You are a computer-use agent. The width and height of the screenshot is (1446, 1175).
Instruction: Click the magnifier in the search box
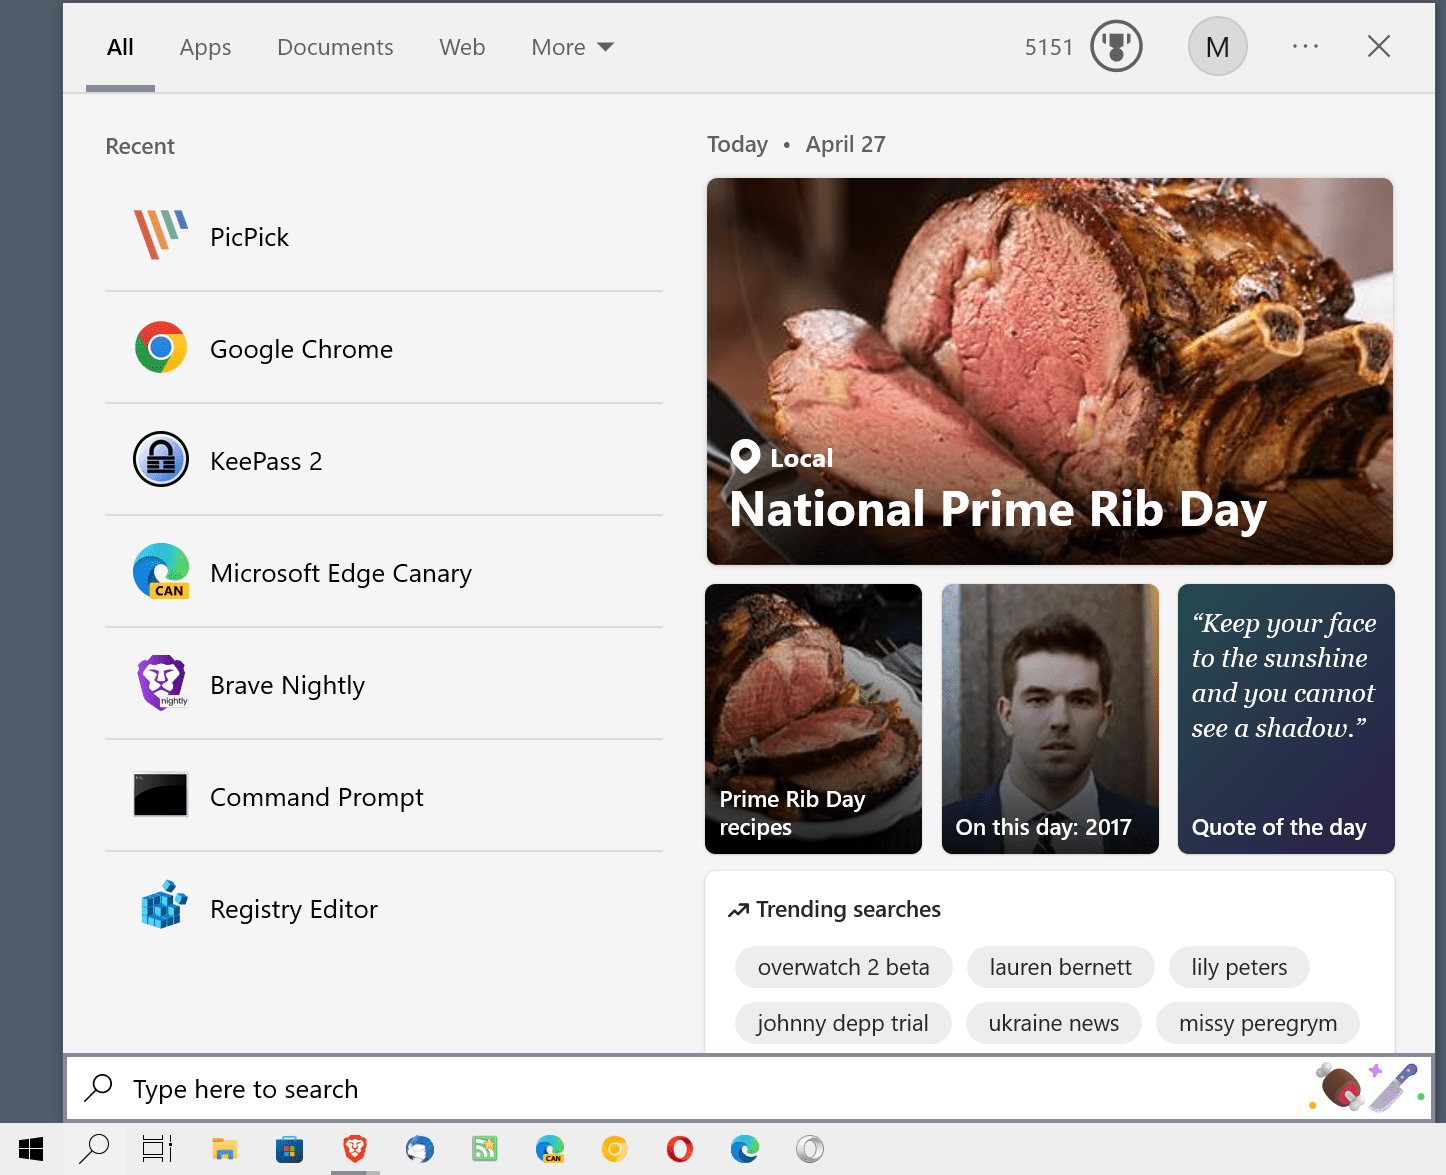tap(98, 1088)
